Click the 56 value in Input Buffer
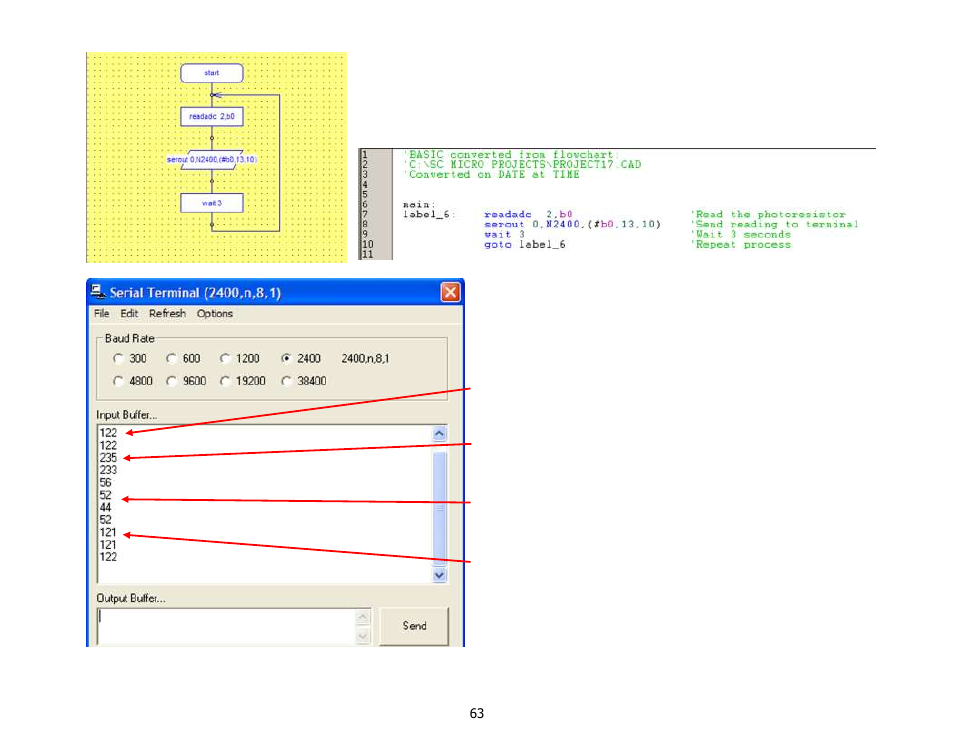Image resolution: width=954 pixels, height=738 pixels. coord(105,482)
